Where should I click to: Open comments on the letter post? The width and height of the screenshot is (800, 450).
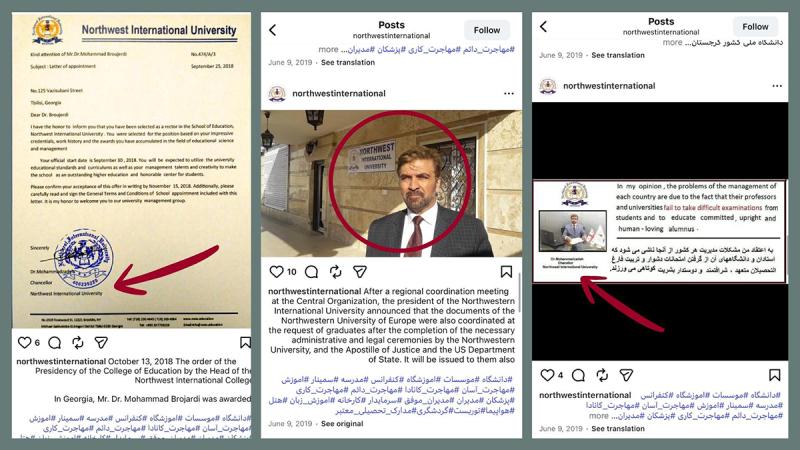[x=55, y=342]
